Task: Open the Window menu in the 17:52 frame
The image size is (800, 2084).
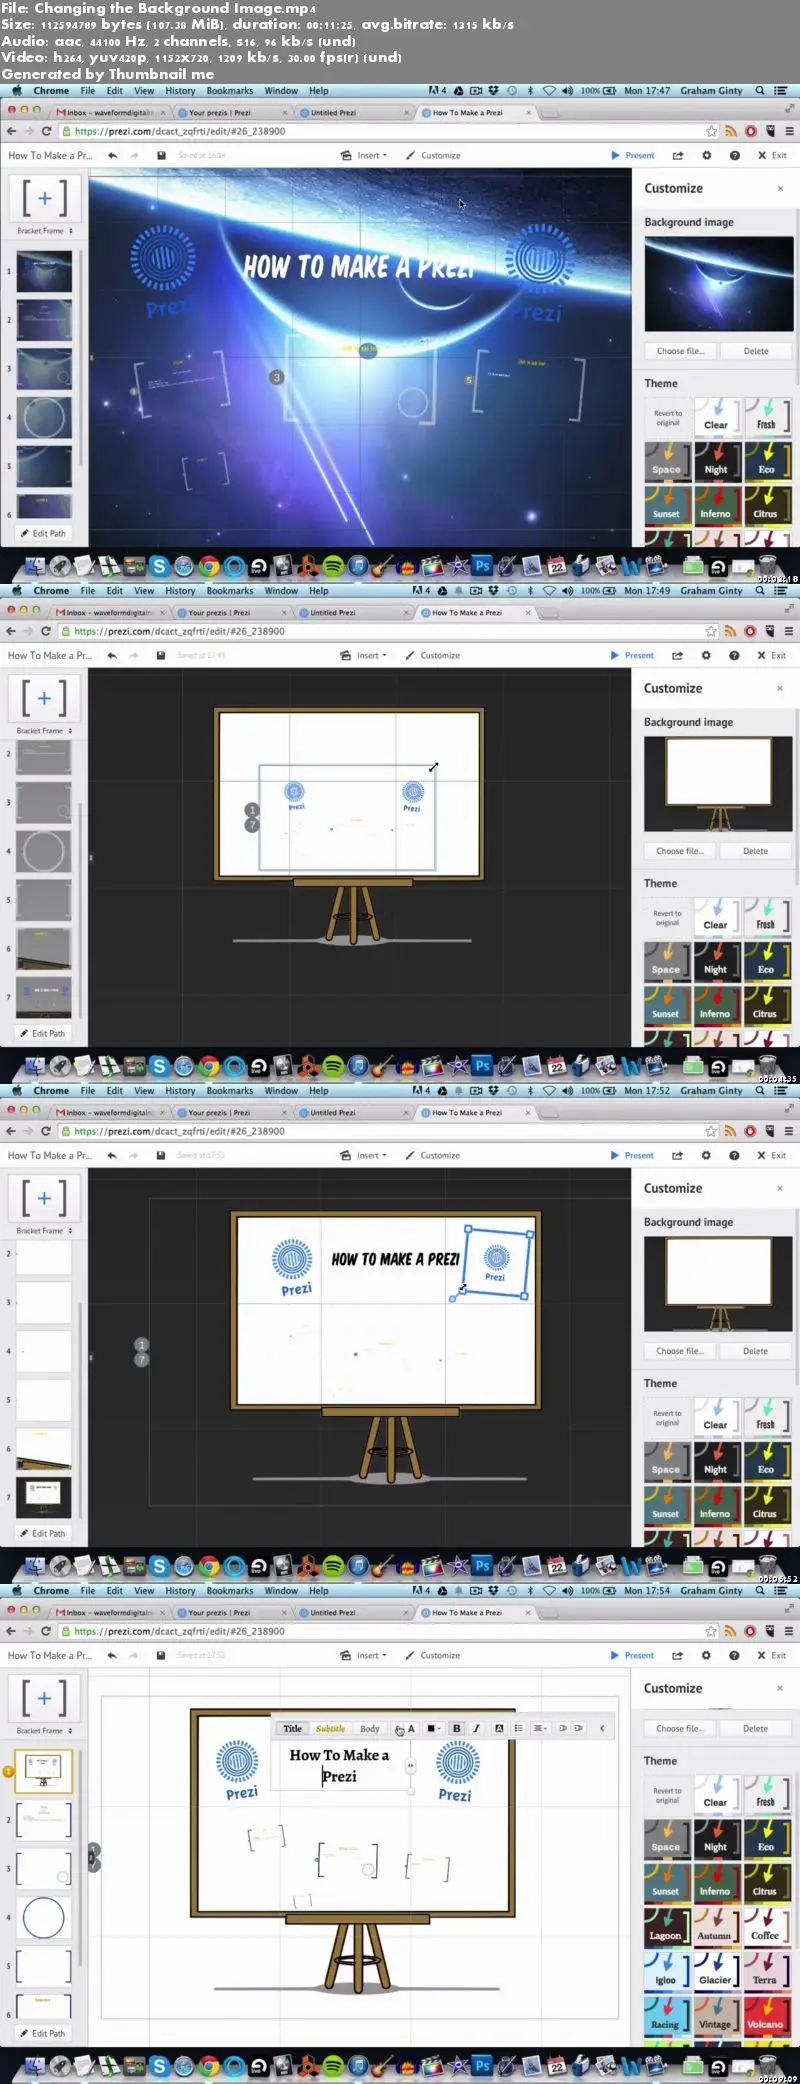Action: pyautogui.click(x=281, y=1090)
